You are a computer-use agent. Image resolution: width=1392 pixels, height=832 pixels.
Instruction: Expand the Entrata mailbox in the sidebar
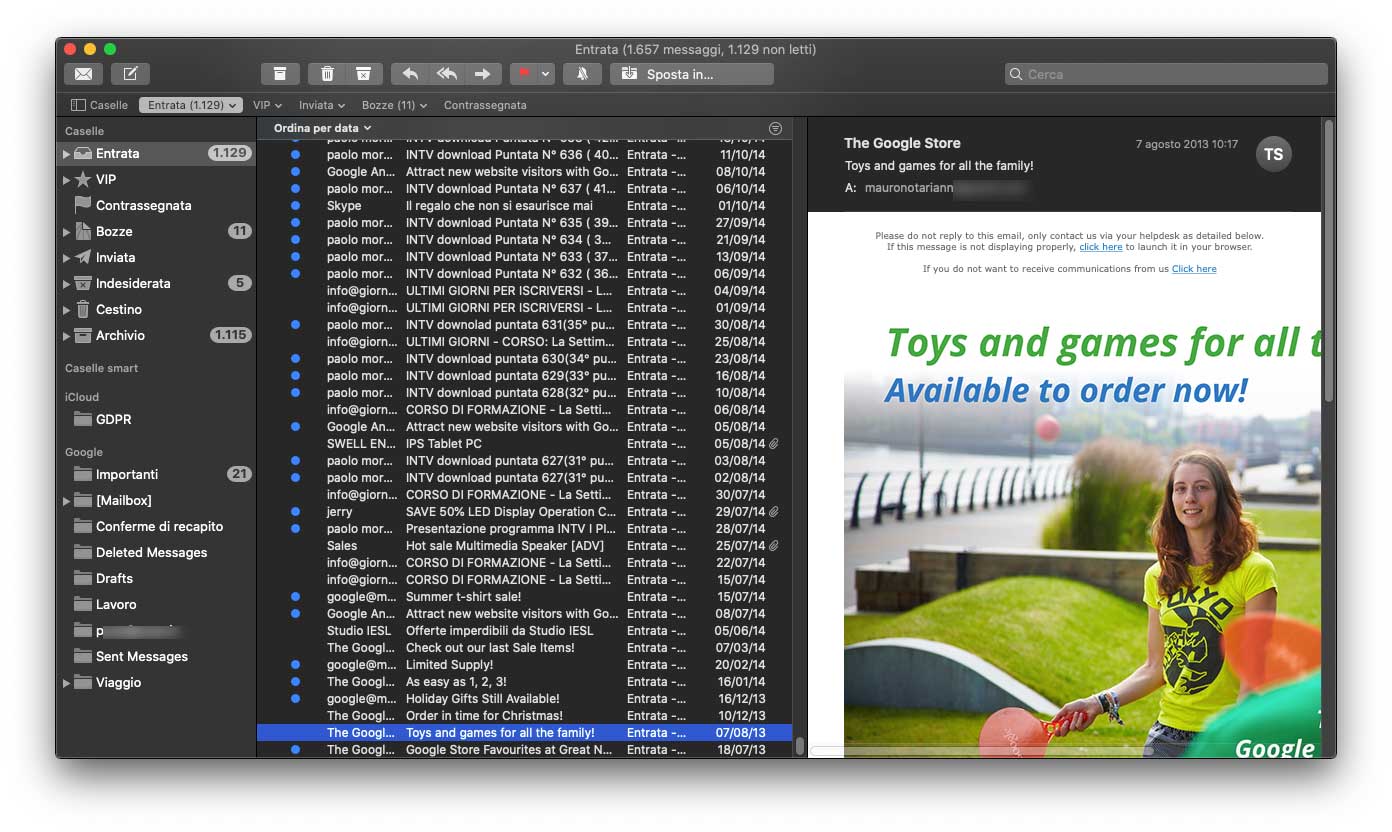[x=66, y=154]
